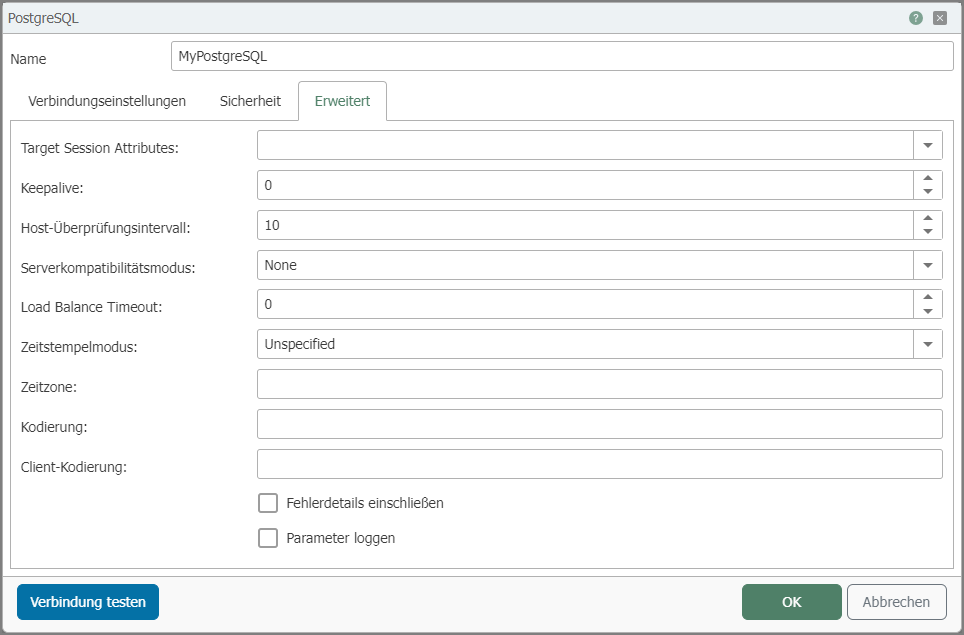Toggle Parameter loggen checkbox
Viewport: 964px width, 635px height.
tap(268, 538)
